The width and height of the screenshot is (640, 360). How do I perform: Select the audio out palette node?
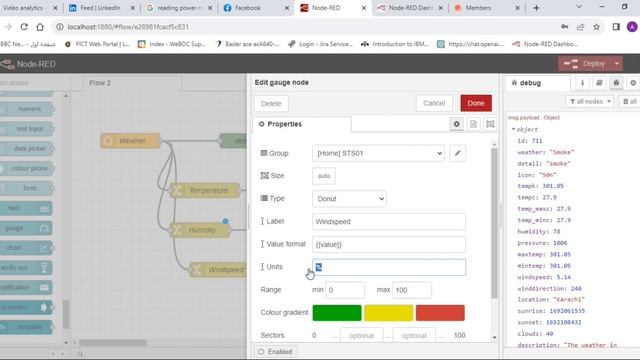click(x=27, y=267)
